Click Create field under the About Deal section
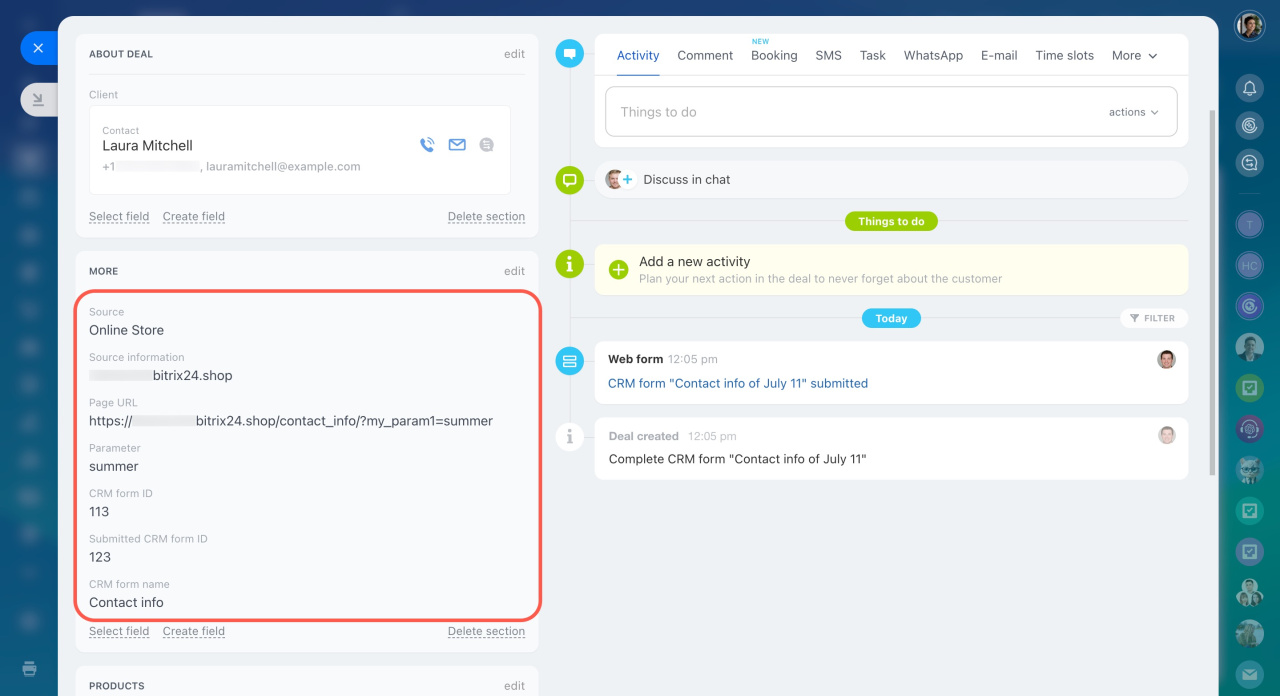Image resolution: width=1280 pixels, height=696 pixels. coord(194,216)
